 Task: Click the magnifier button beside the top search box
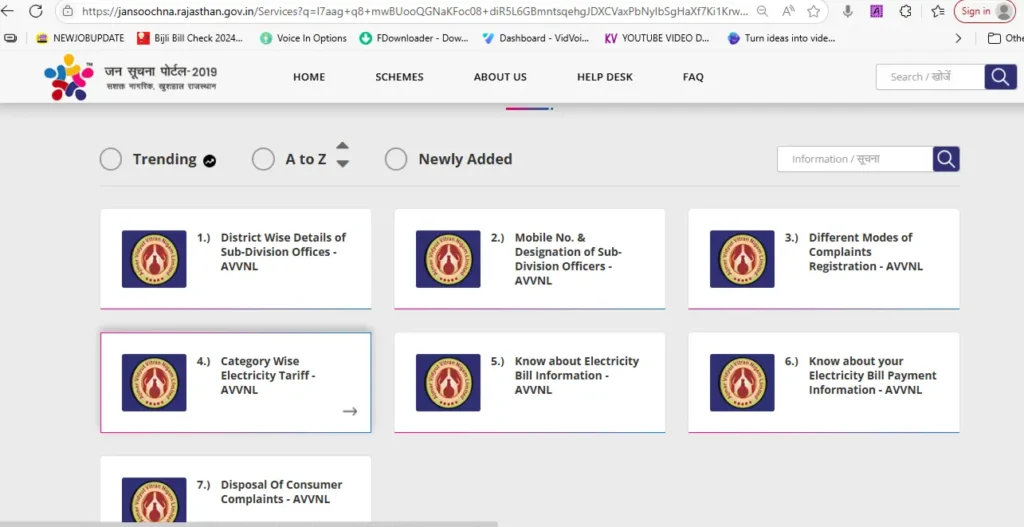tap(1000, 77)
